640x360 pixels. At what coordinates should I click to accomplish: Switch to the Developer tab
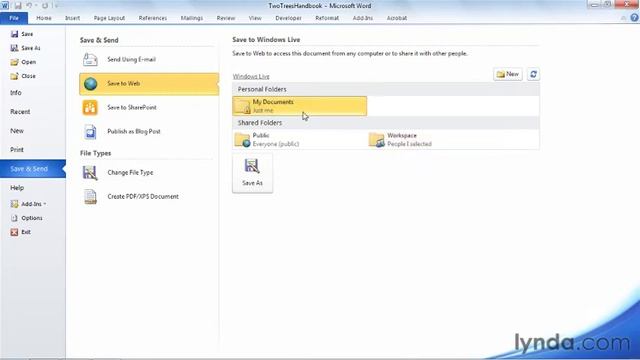coord(288,18)
